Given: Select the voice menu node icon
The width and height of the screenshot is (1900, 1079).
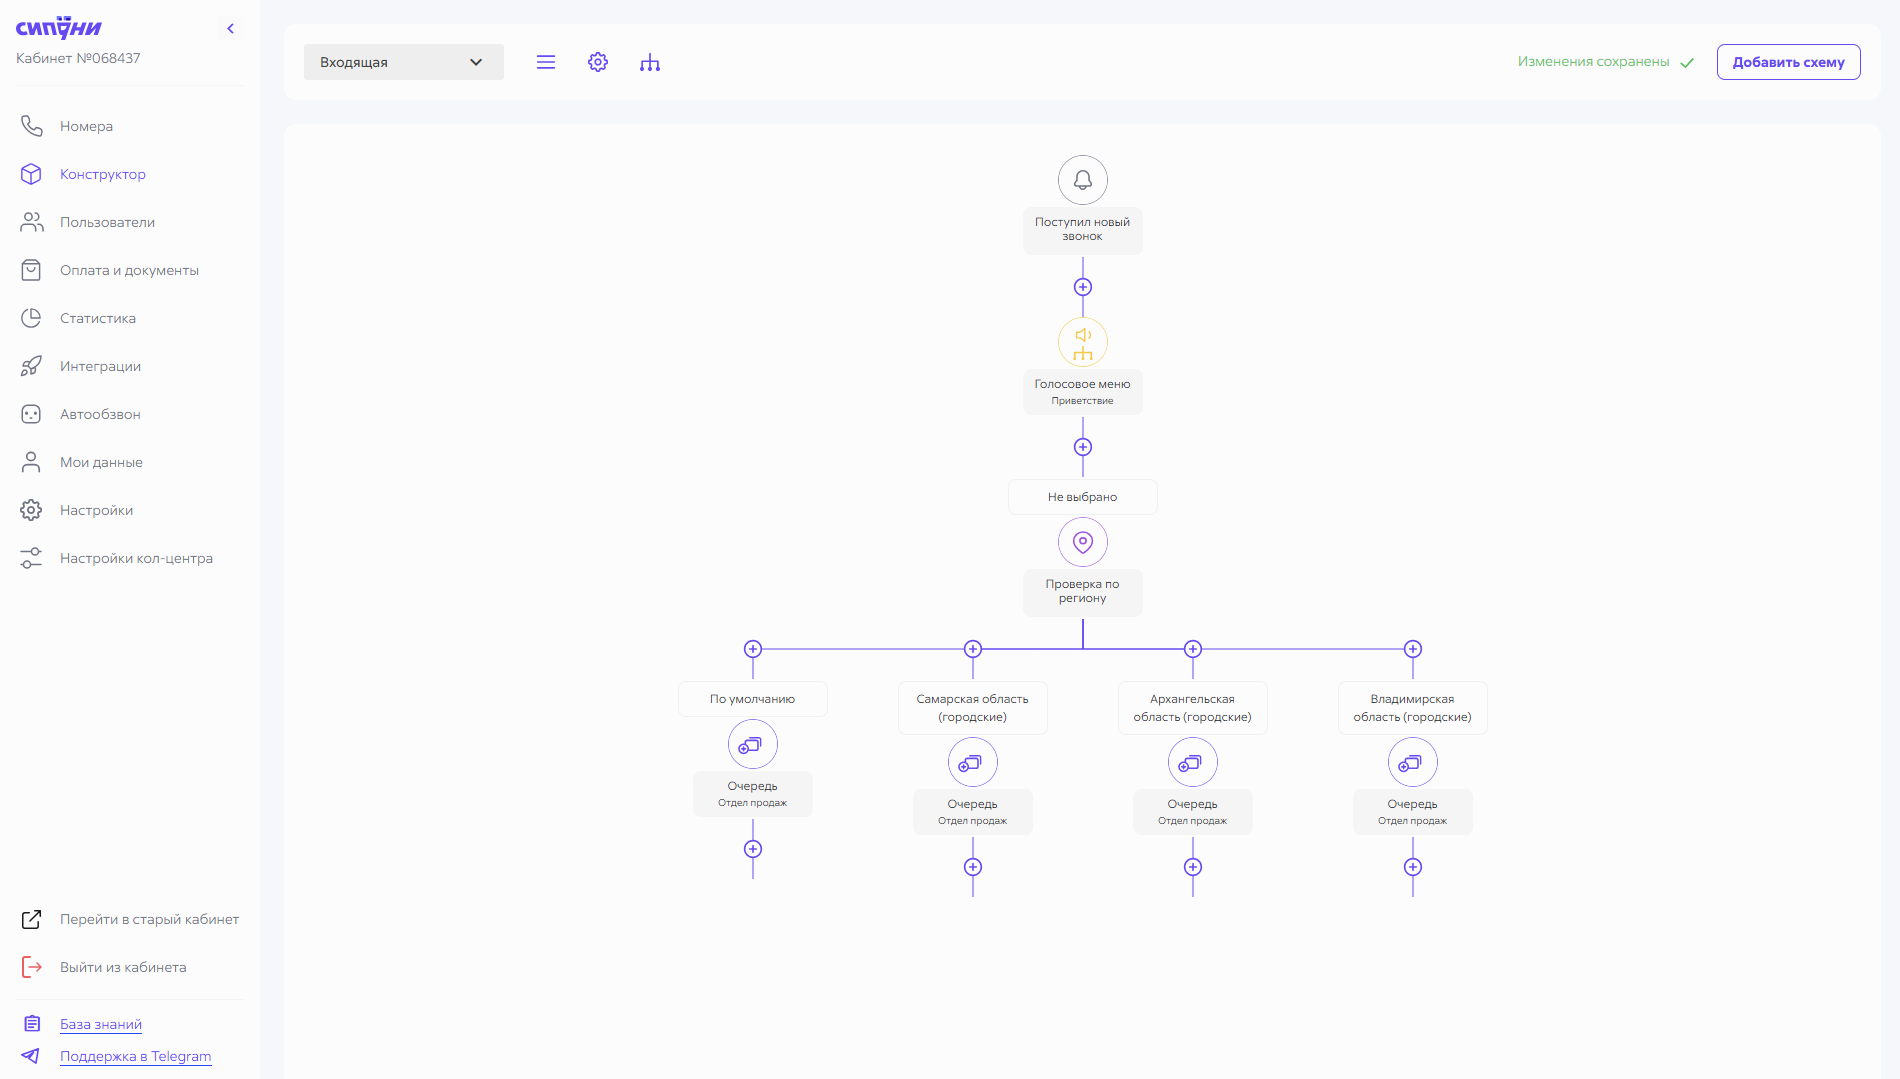Looking at the screenshot, I should (1082, 342).
